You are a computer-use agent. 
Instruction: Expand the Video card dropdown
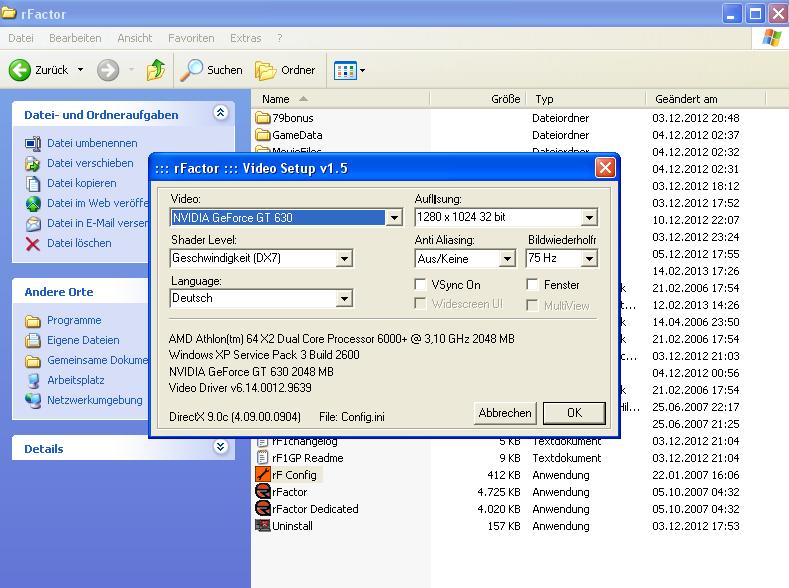pyautogui.click(x=394, y=218)
